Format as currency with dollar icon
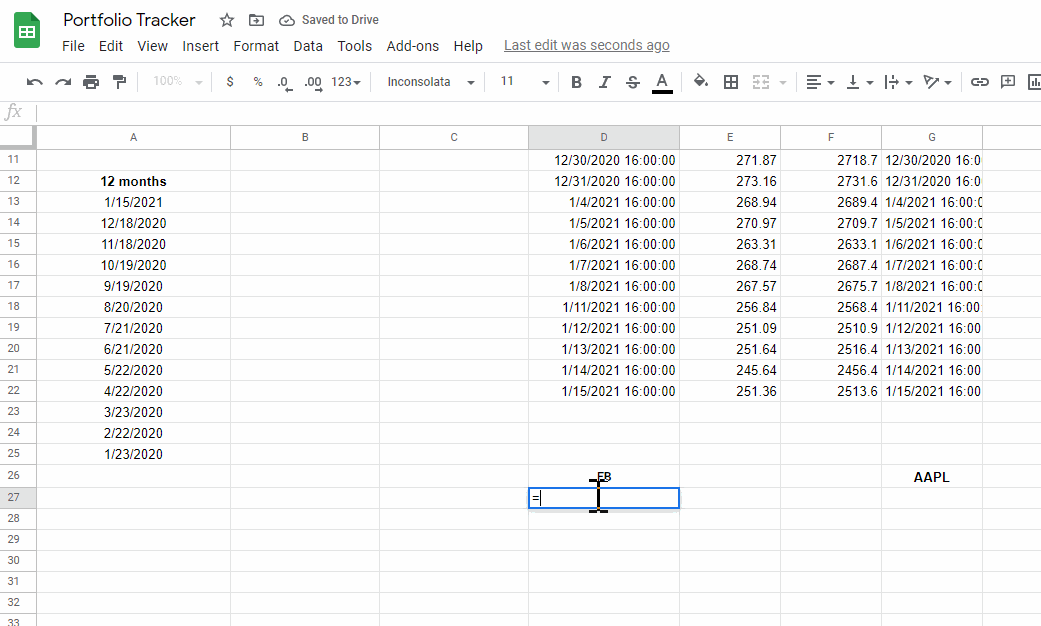1041x626 pixels. click(230, 82)
